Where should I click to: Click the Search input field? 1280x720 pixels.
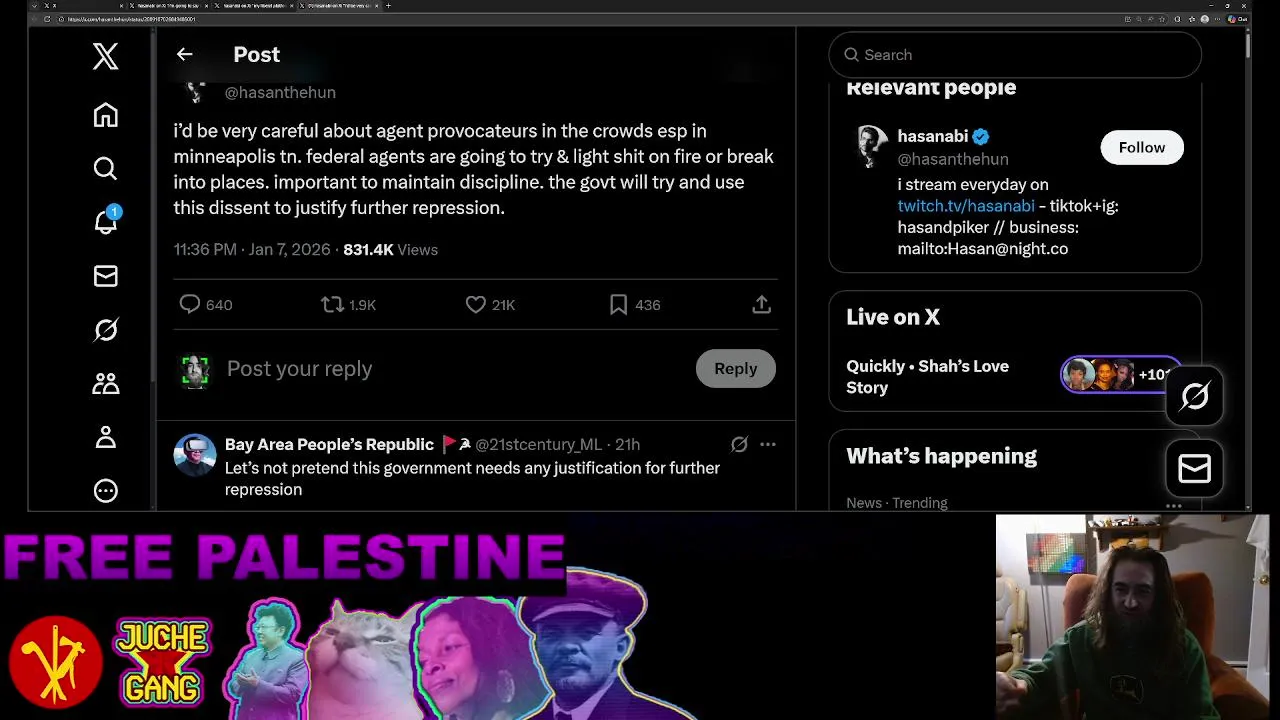click(x=1015, y=55)
